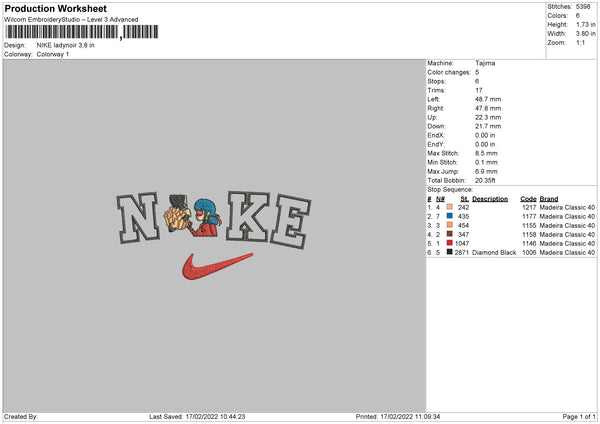Click the letter K in the embroidery preview
Screen dimensions: 600x424
pos(248,217)
